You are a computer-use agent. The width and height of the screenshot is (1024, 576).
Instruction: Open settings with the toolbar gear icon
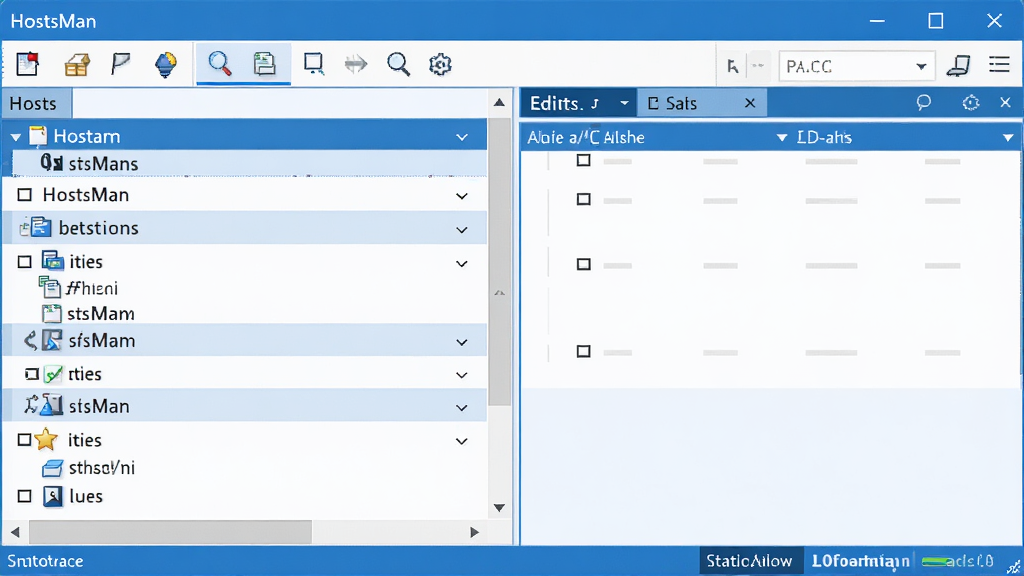(x=440, y=65)
